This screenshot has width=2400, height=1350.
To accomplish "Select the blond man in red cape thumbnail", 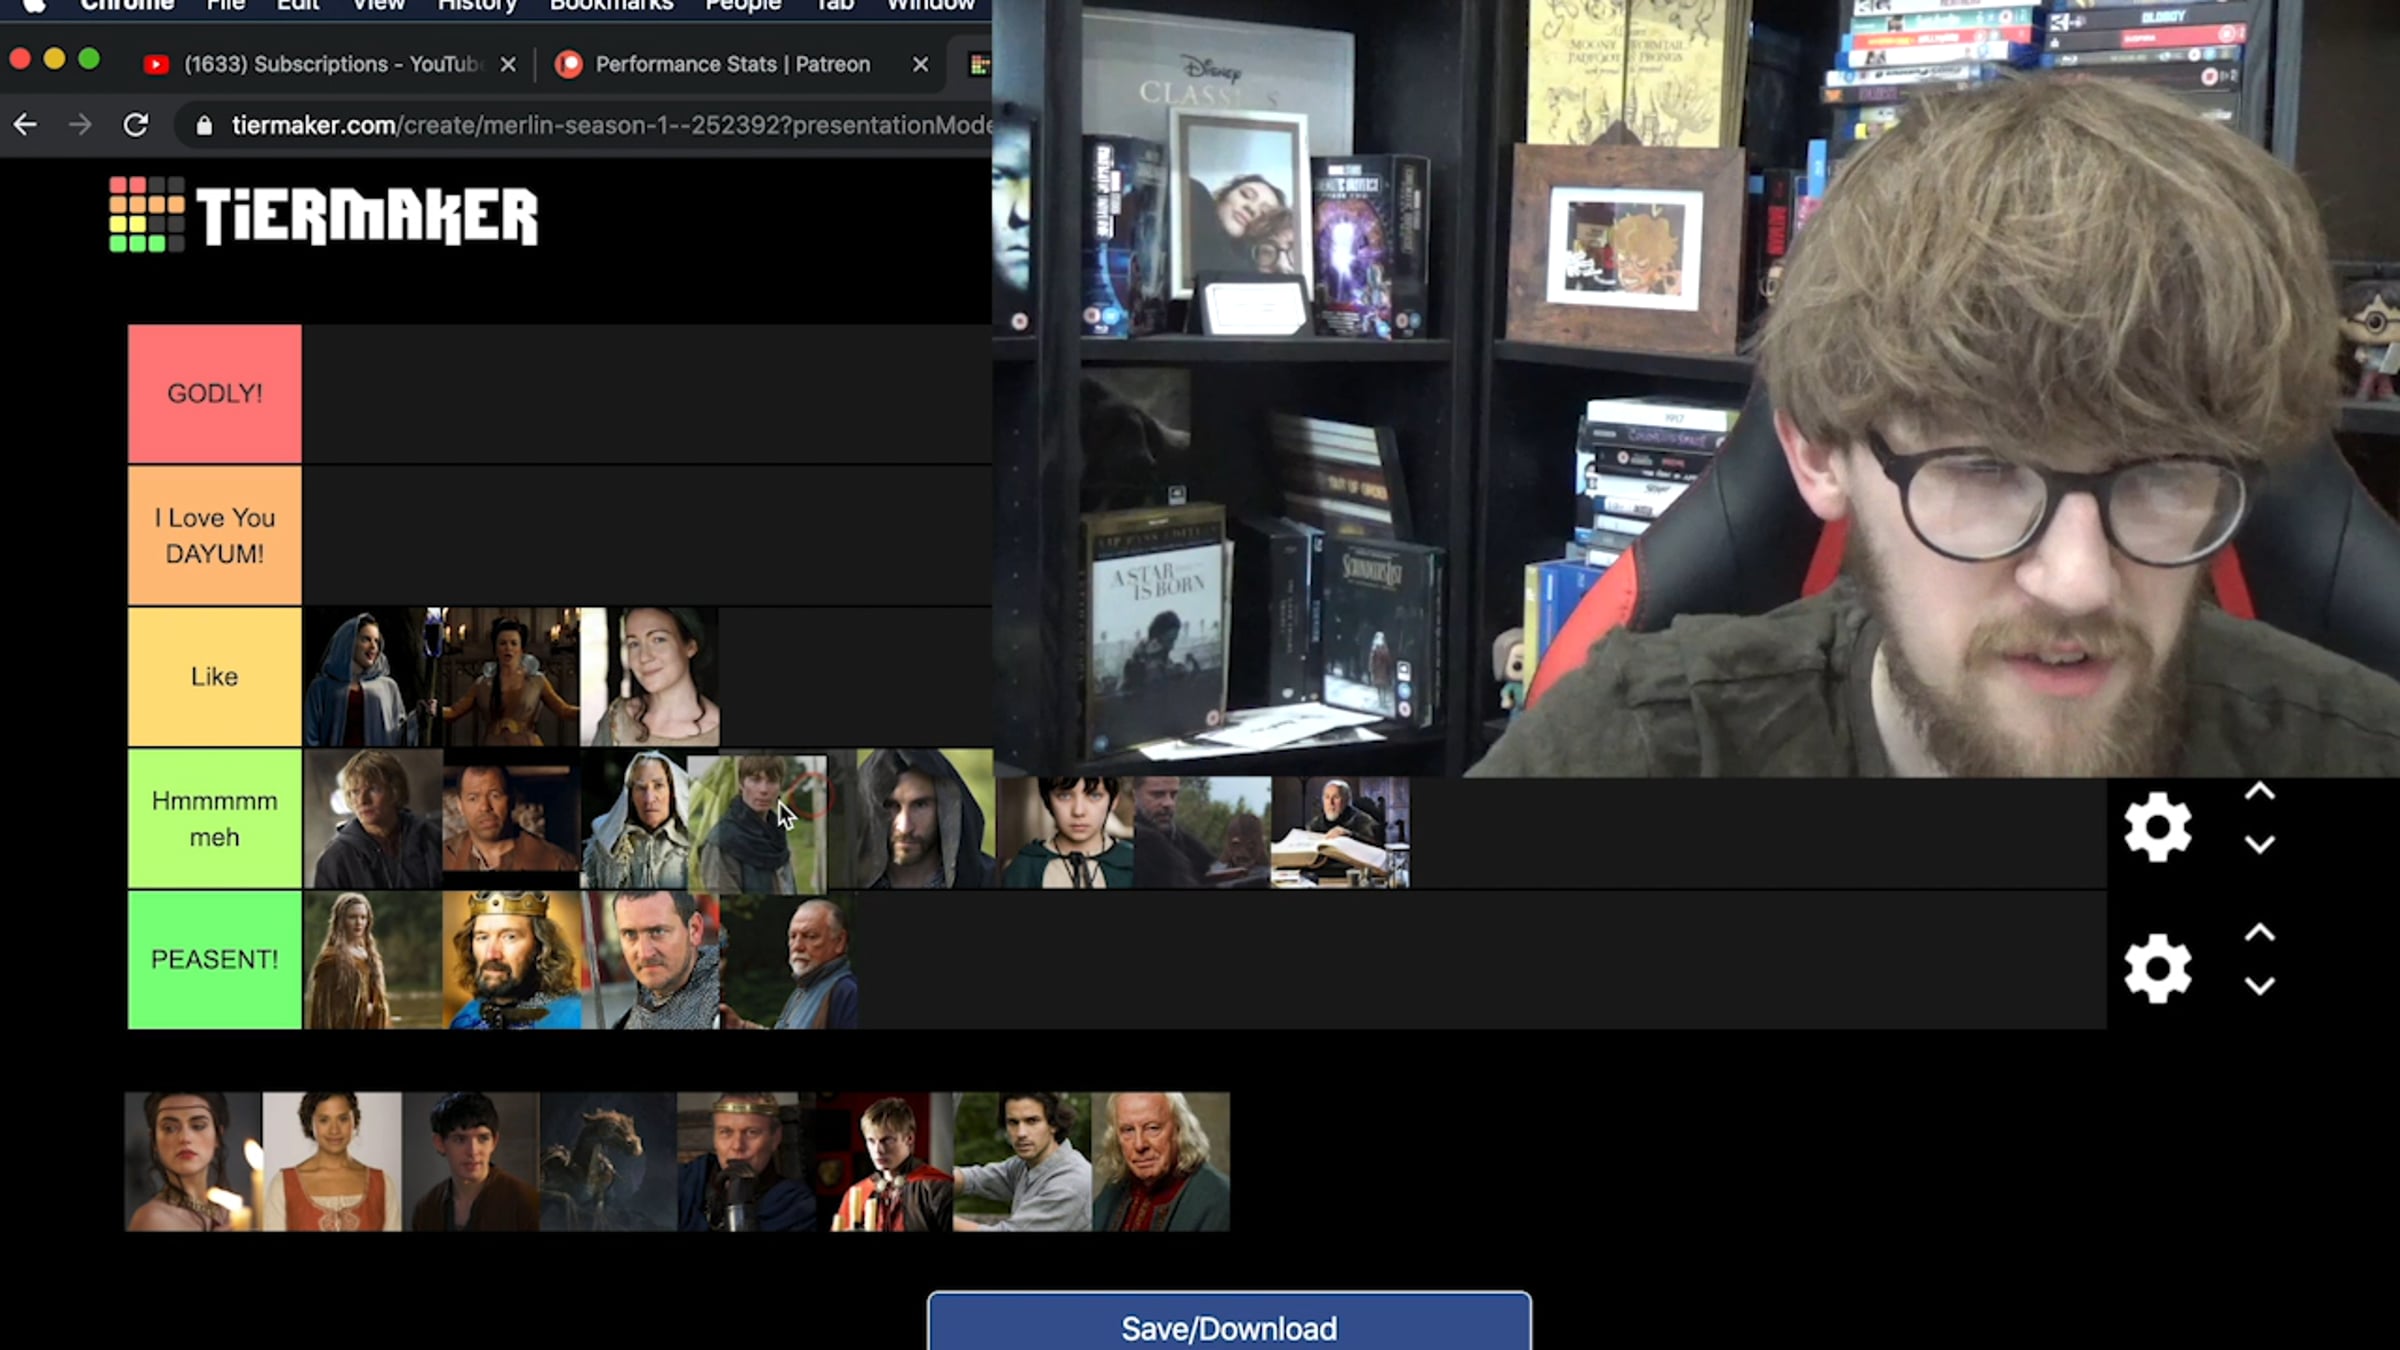I will click(x=884, y=1162).
